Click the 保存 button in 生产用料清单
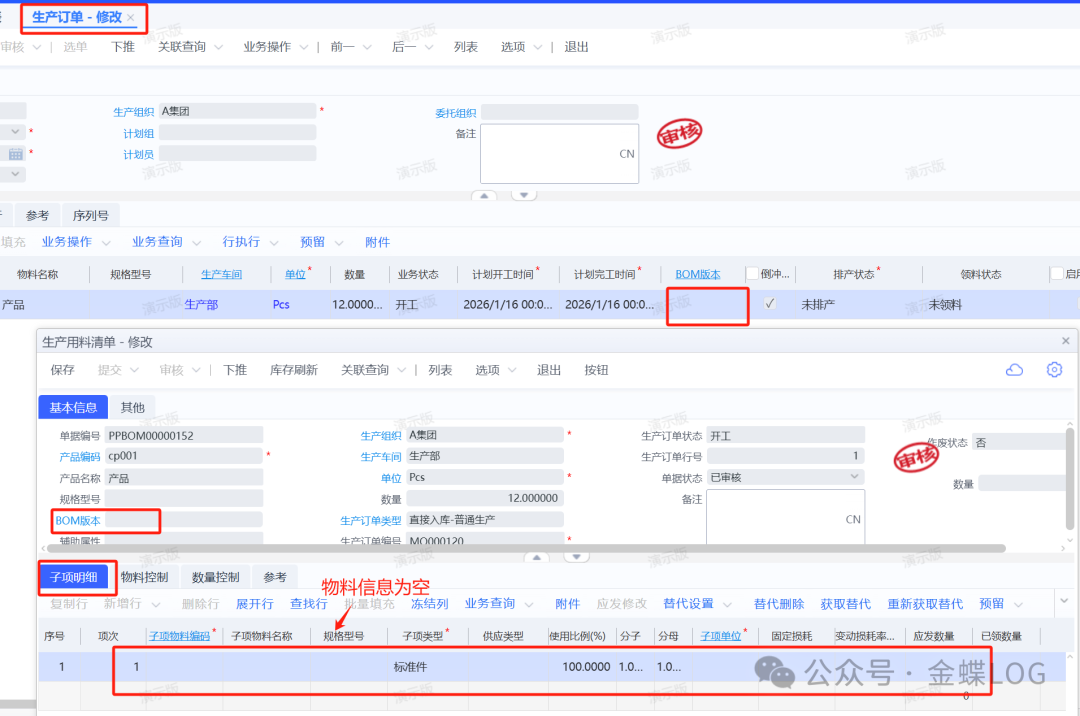 [x=62, y=370]
